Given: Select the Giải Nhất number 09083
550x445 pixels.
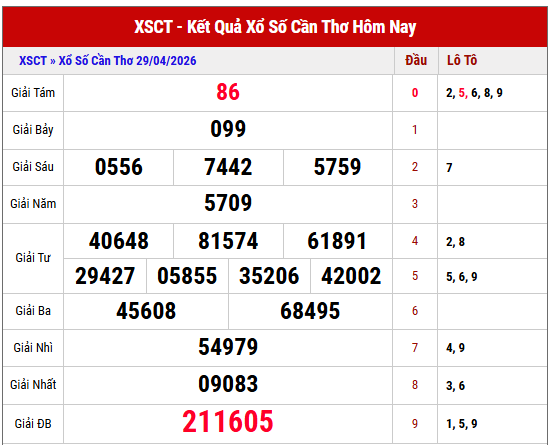Looking at the screenshot, I should (x=228, y=384).
